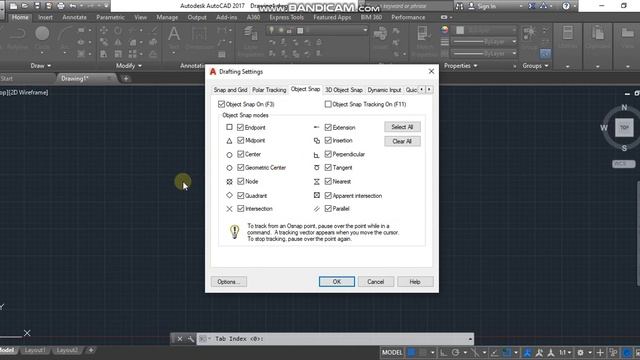Screen dimensions: 640x360
Task: Open the layer dropdown list in ribbon
Action: coord(365,30)
